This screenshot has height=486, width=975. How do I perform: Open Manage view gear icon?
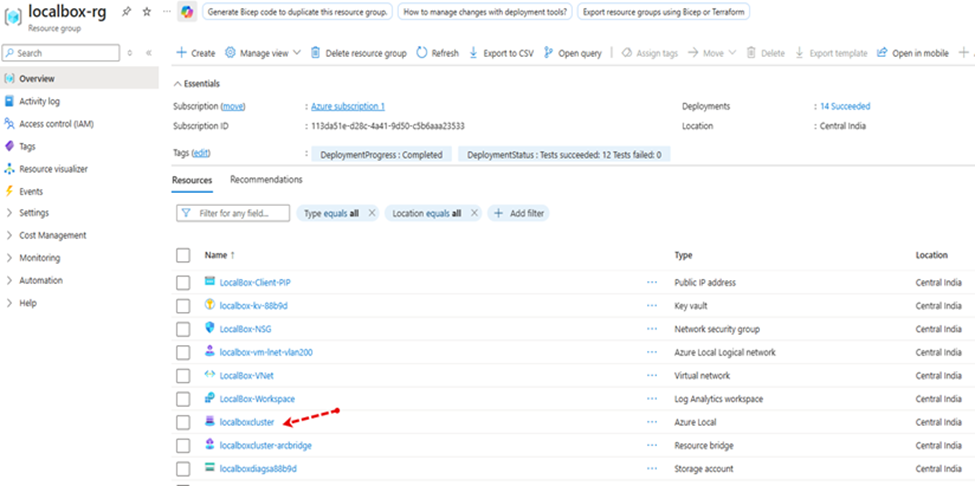[x=230, y=53]
